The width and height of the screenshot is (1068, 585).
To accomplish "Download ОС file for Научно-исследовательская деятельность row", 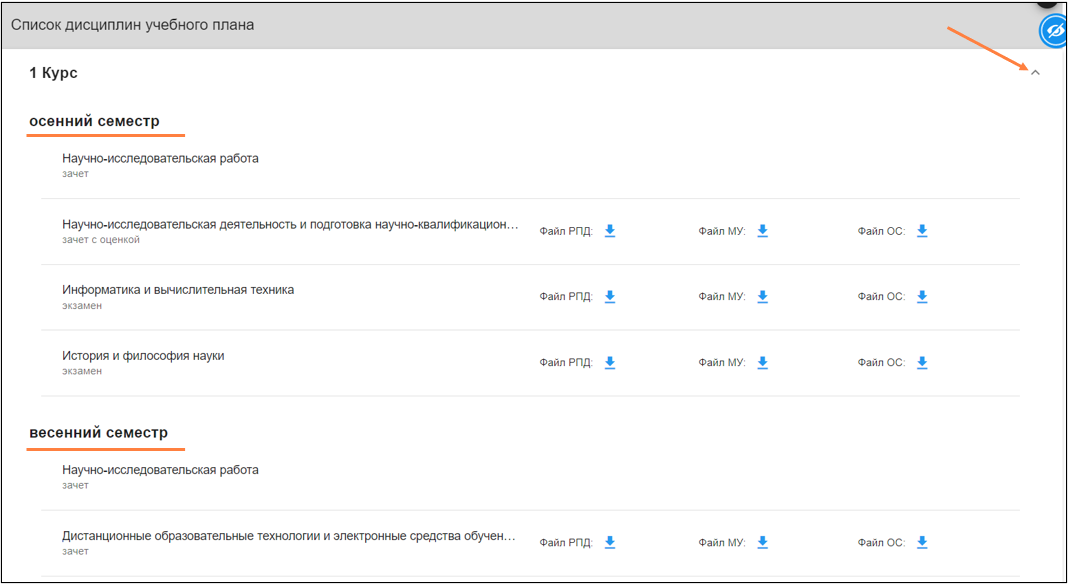I will point(922,231).
